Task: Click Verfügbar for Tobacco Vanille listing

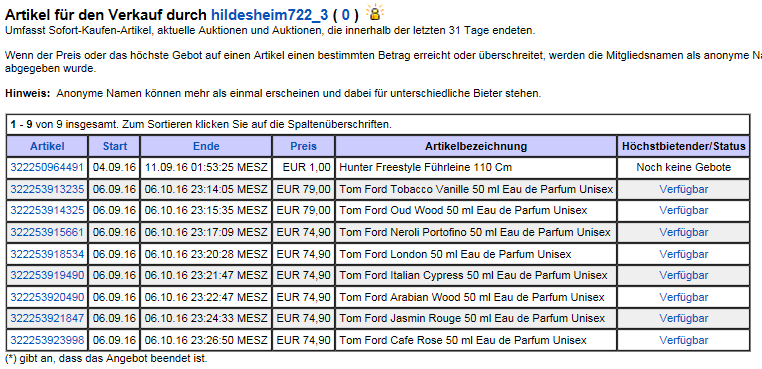Action: pyautogui.click(x=683, y=189)
